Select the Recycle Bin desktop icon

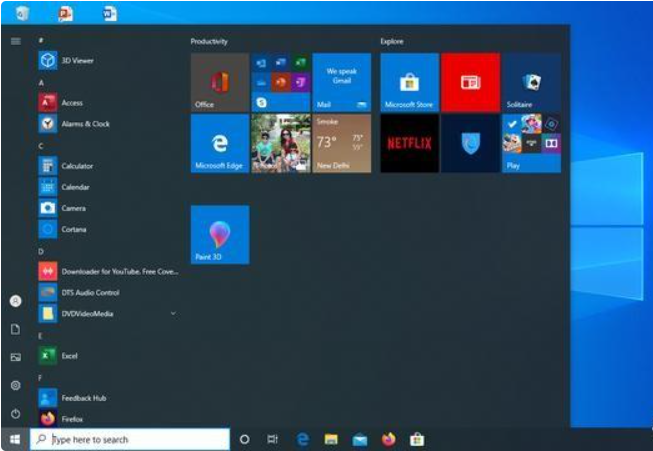point(22,13)
